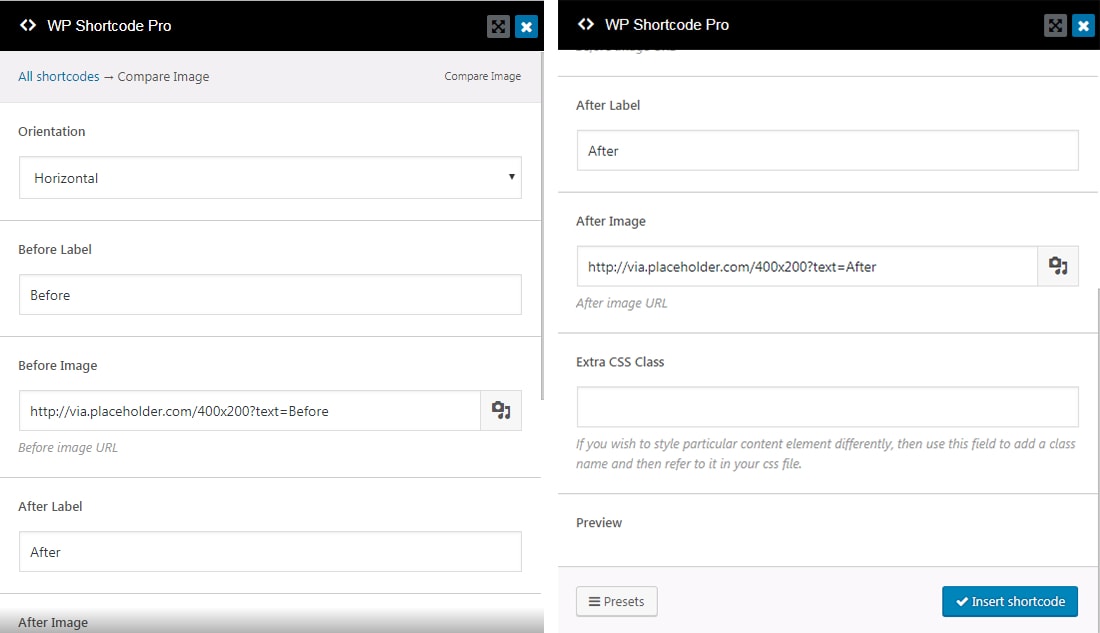This screenshot has width=1100, height=633.
Task: Focus the Before Image URL field
Action: tap(250, 411)
